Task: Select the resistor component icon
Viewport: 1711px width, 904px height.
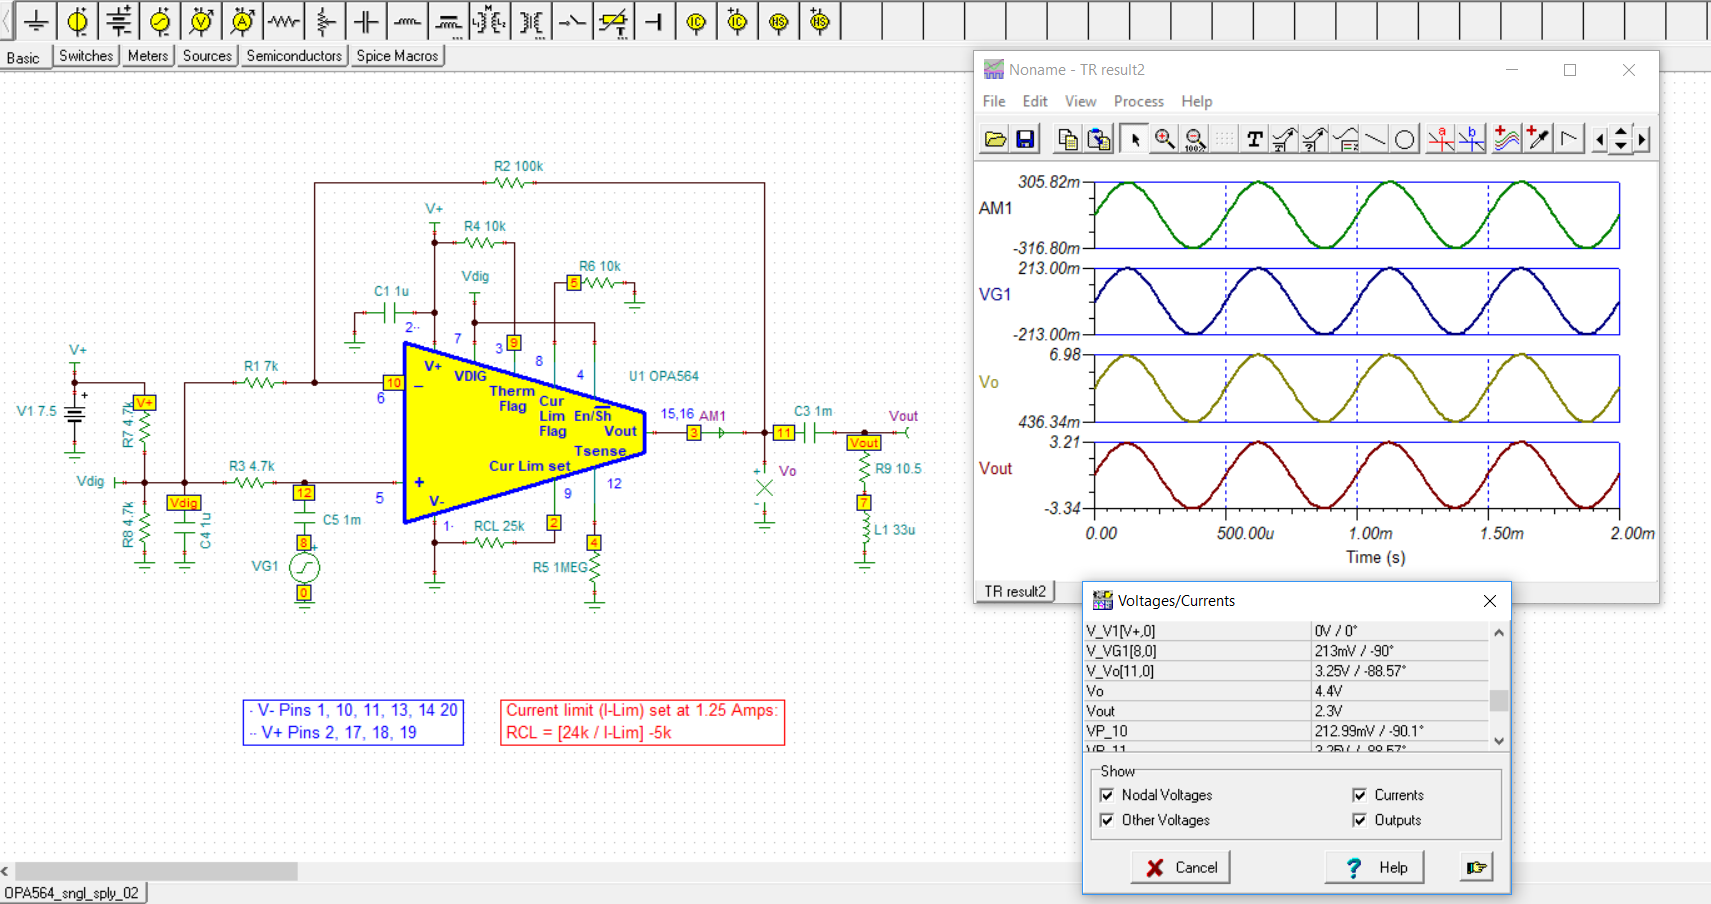Action: (284, 21)
